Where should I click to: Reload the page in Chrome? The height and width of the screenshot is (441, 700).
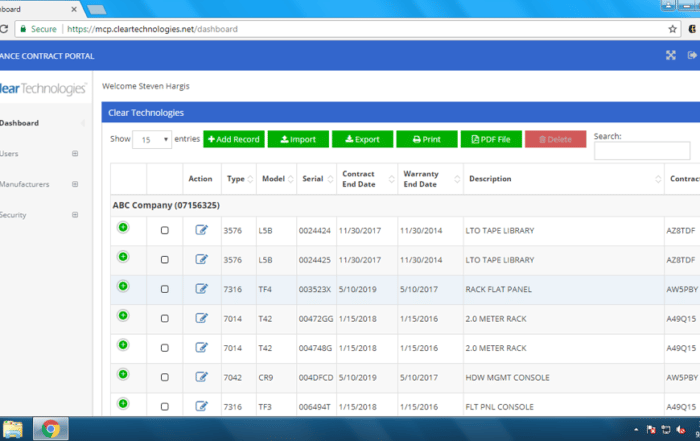click(x=4, y=29)
